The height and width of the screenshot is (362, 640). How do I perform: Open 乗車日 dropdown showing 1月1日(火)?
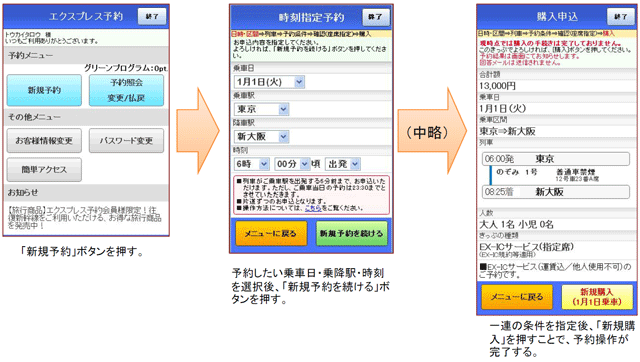click(269, 82)
